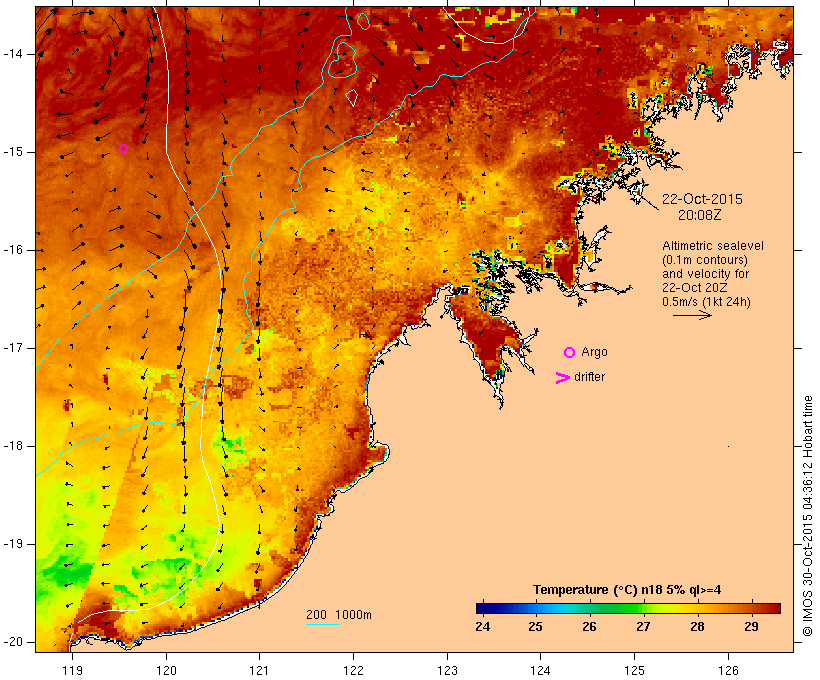
Task: Click the '20:08Z' time text
Action: click(700, 215)
